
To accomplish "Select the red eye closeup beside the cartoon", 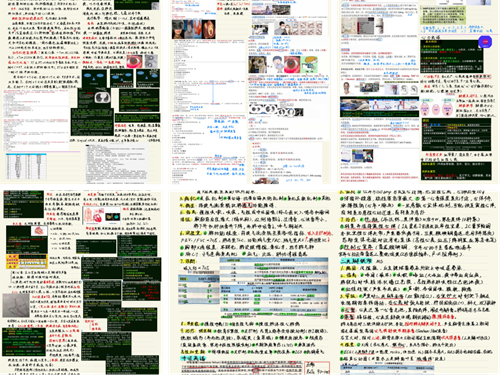I will [x=292, y=65].
